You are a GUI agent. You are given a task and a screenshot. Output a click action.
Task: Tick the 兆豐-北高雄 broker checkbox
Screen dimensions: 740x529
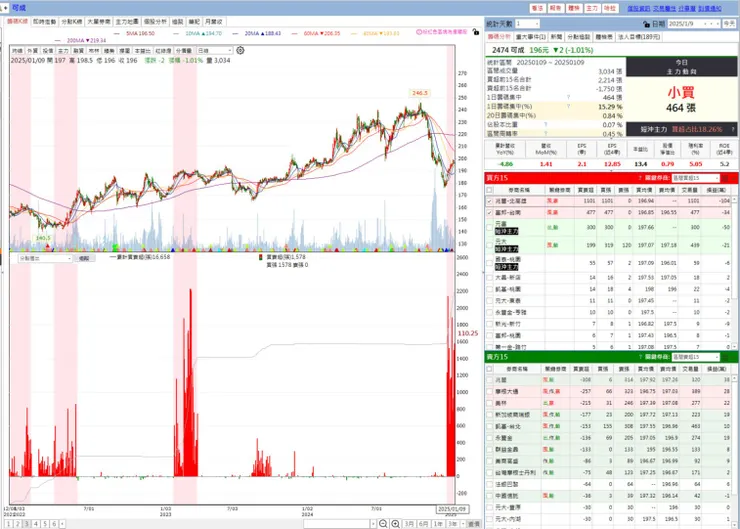pos(489,201)
